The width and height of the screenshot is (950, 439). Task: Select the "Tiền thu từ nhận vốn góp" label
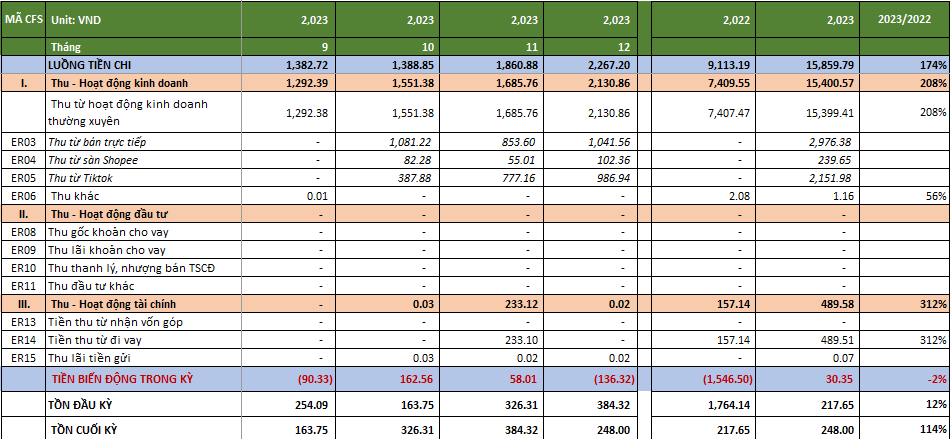[115, 322]
